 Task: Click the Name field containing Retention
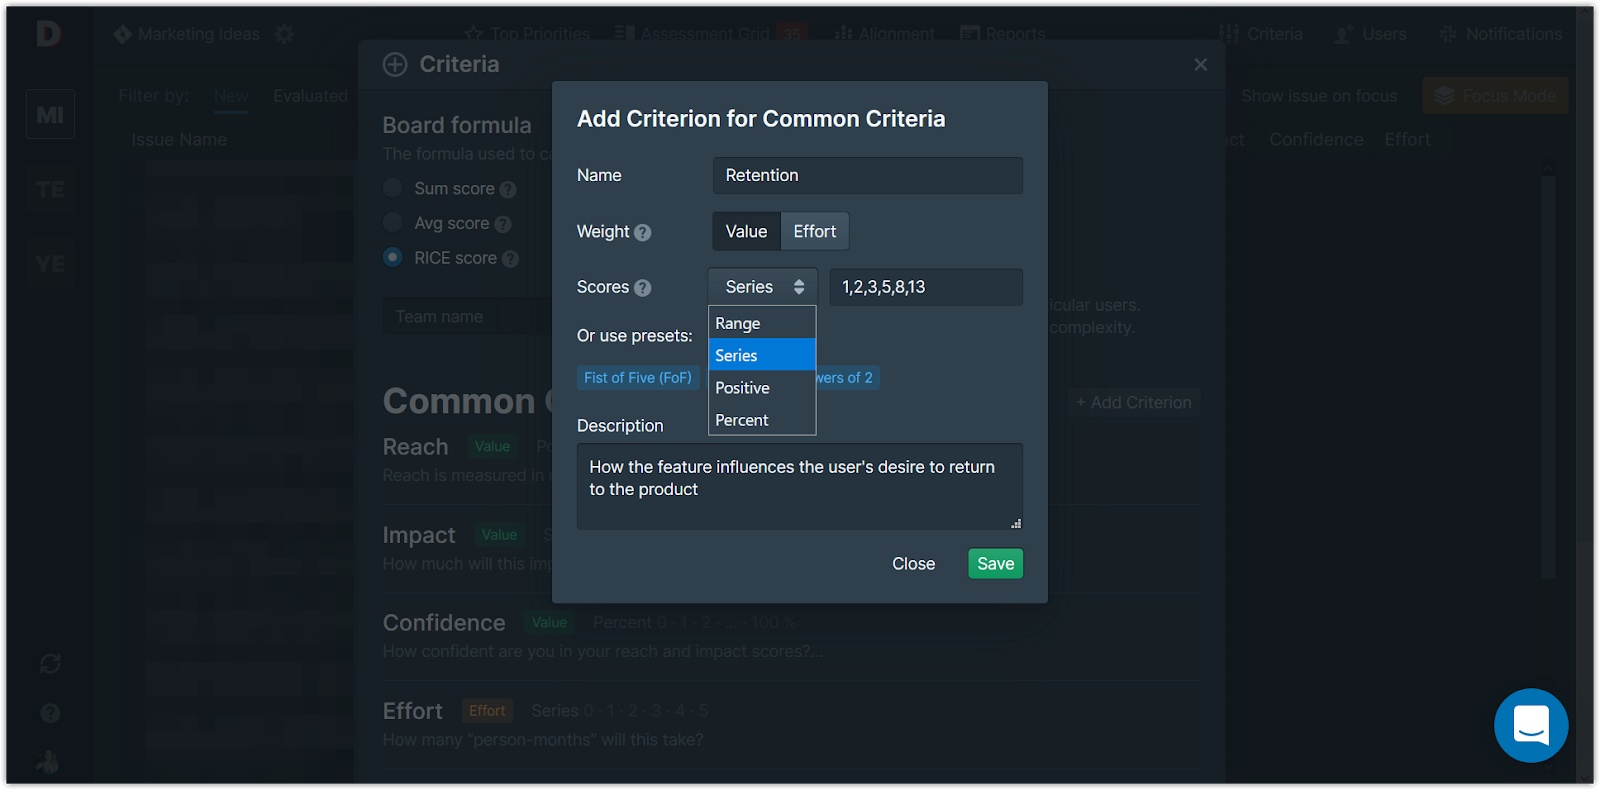tap(868, 175)
